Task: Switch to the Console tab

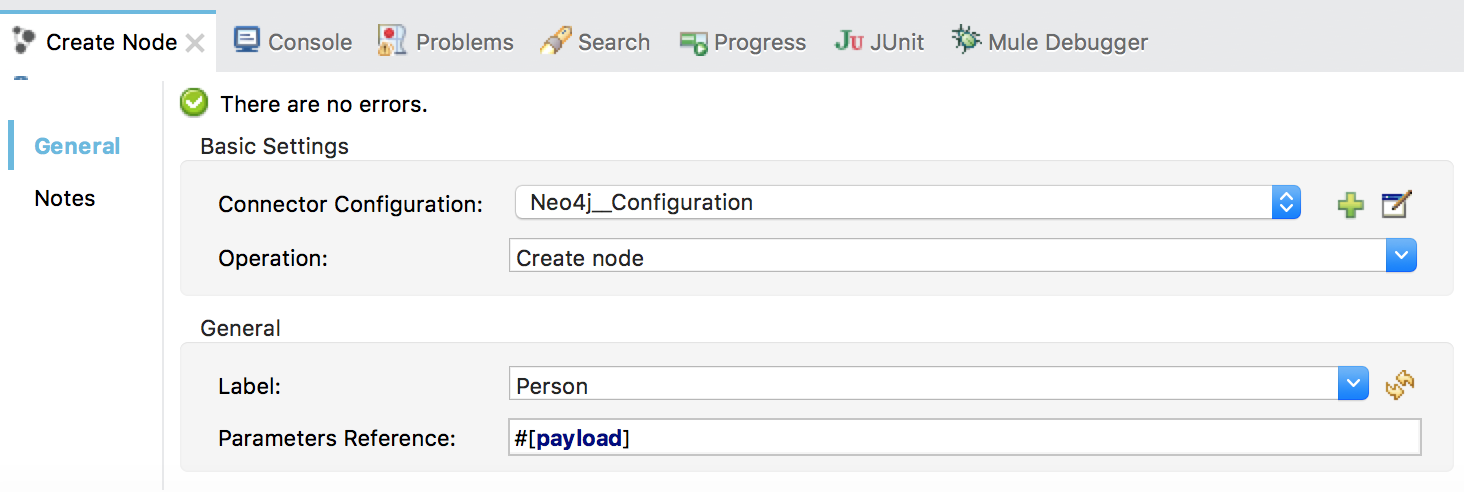Action: tap(292, 42)
